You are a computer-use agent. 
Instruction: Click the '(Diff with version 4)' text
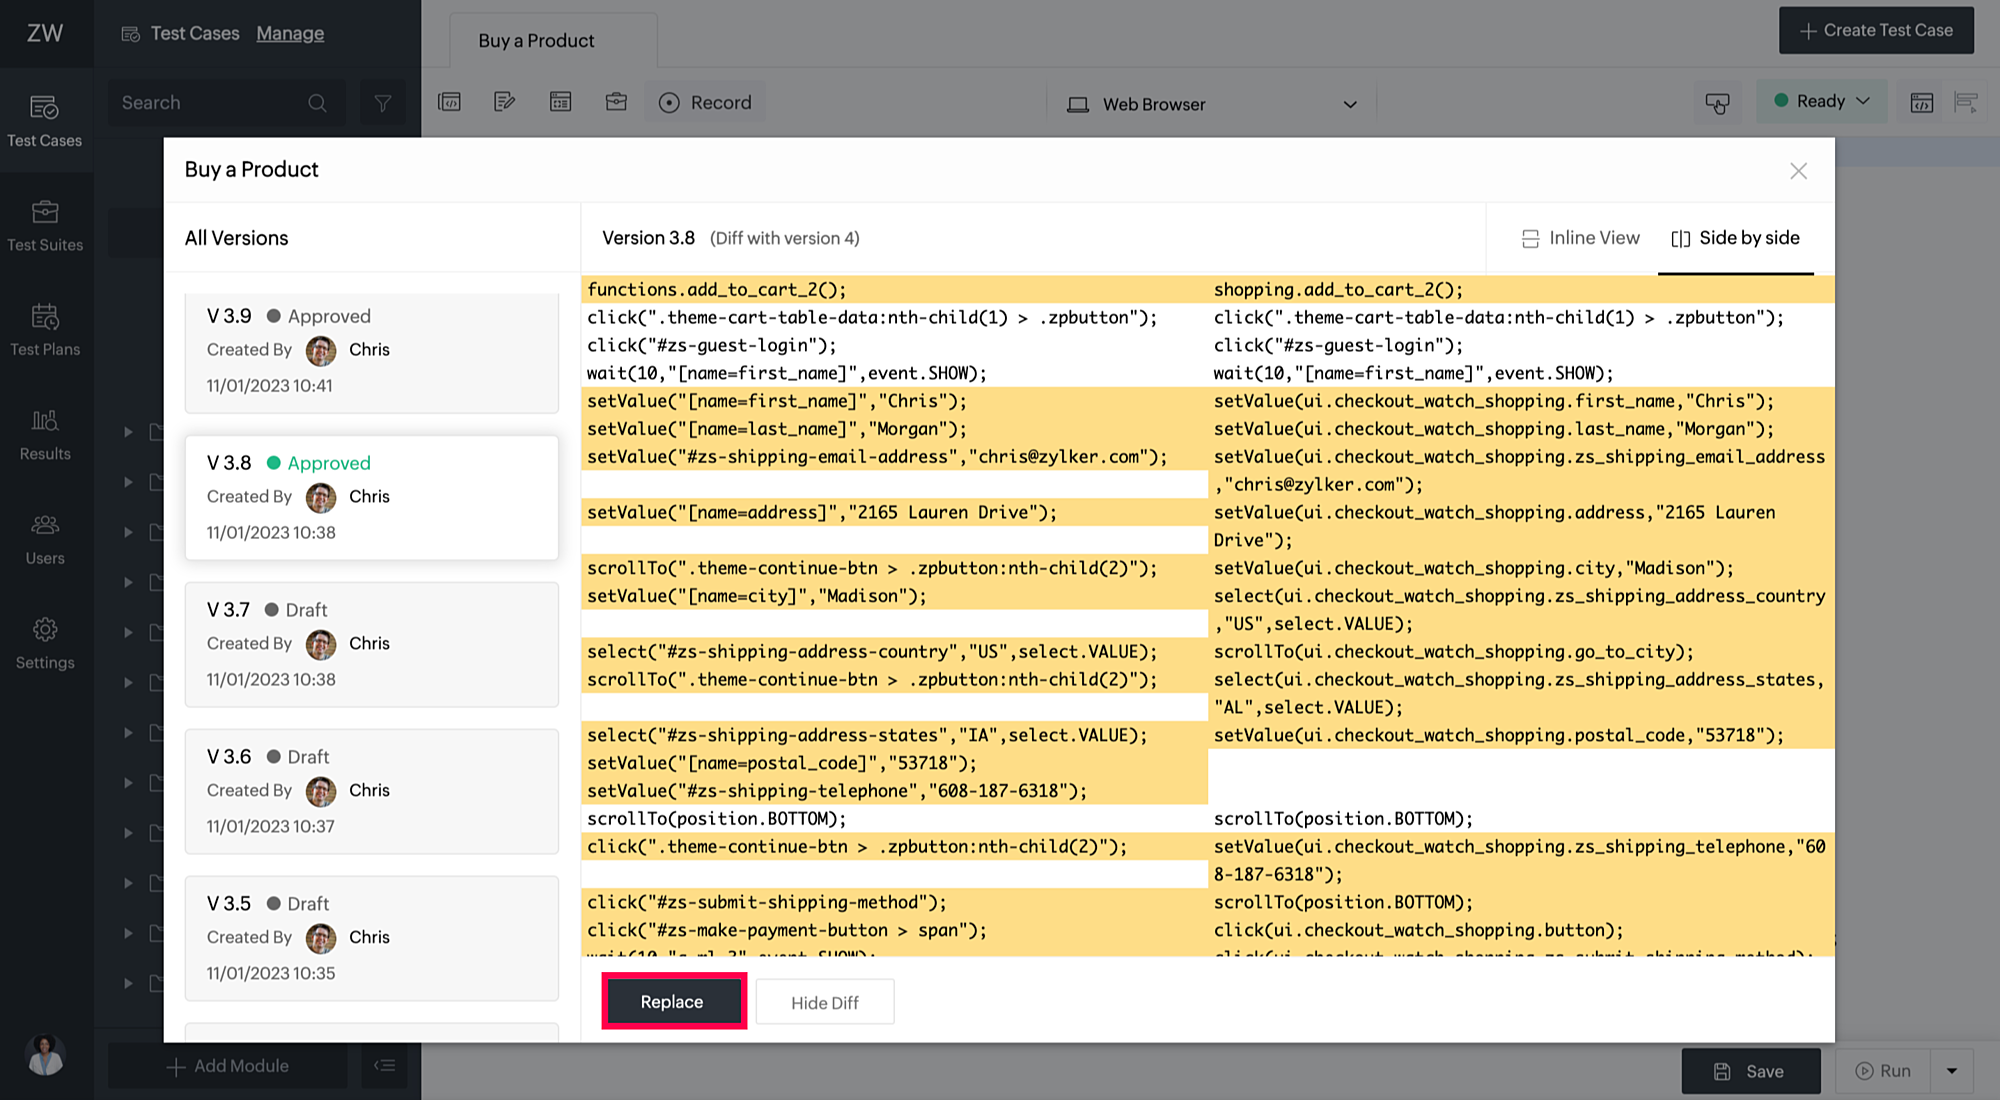(x=785, y=238)
